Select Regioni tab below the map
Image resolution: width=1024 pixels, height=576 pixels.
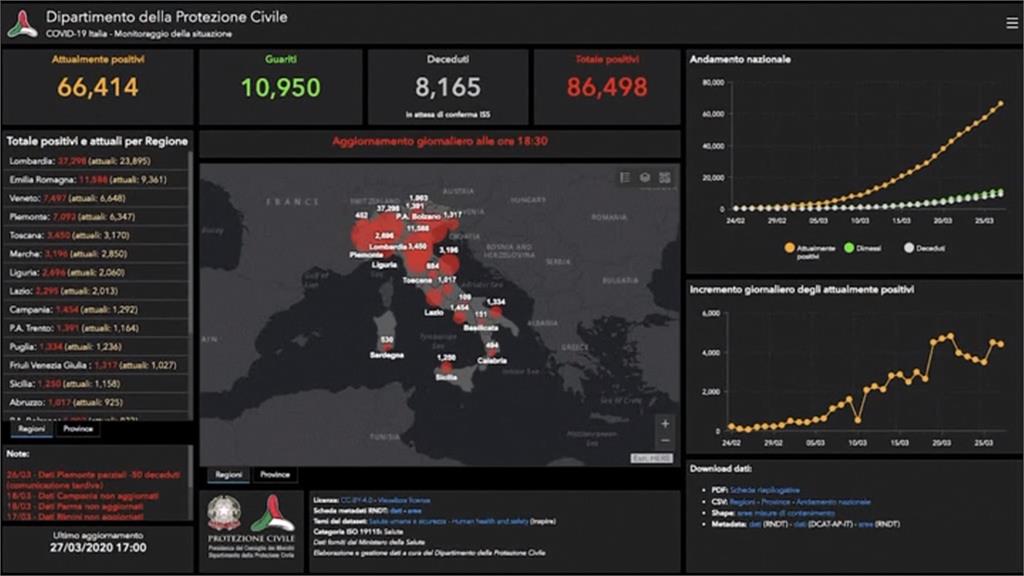click(x=229, y=475)
